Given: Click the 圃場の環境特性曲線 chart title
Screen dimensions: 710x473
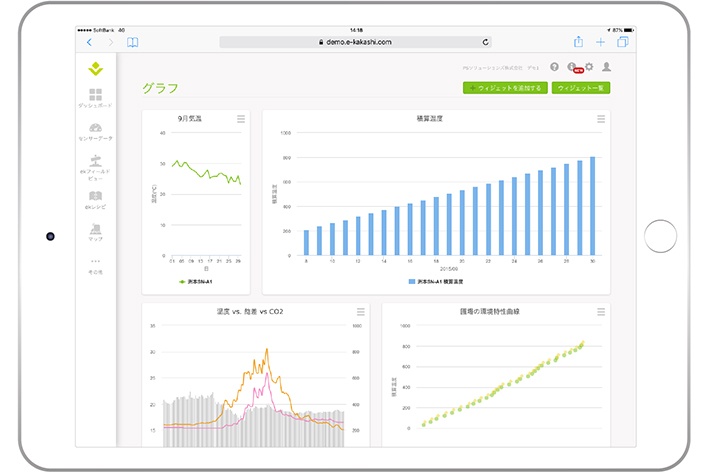Looking at the screenshot, I should click(489, 311).
